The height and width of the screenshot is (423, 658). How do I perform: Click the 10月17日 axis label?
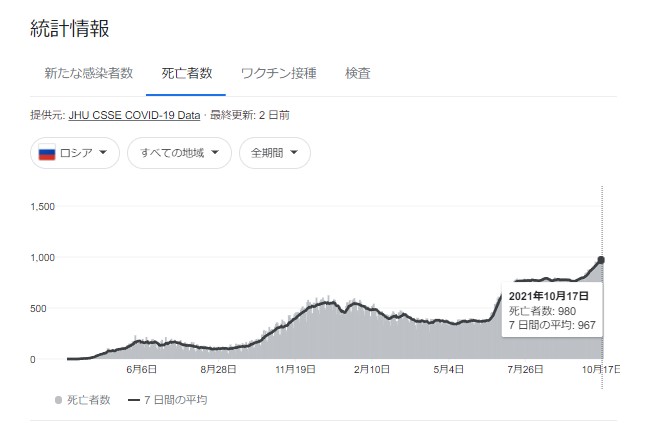coord(601,370)
